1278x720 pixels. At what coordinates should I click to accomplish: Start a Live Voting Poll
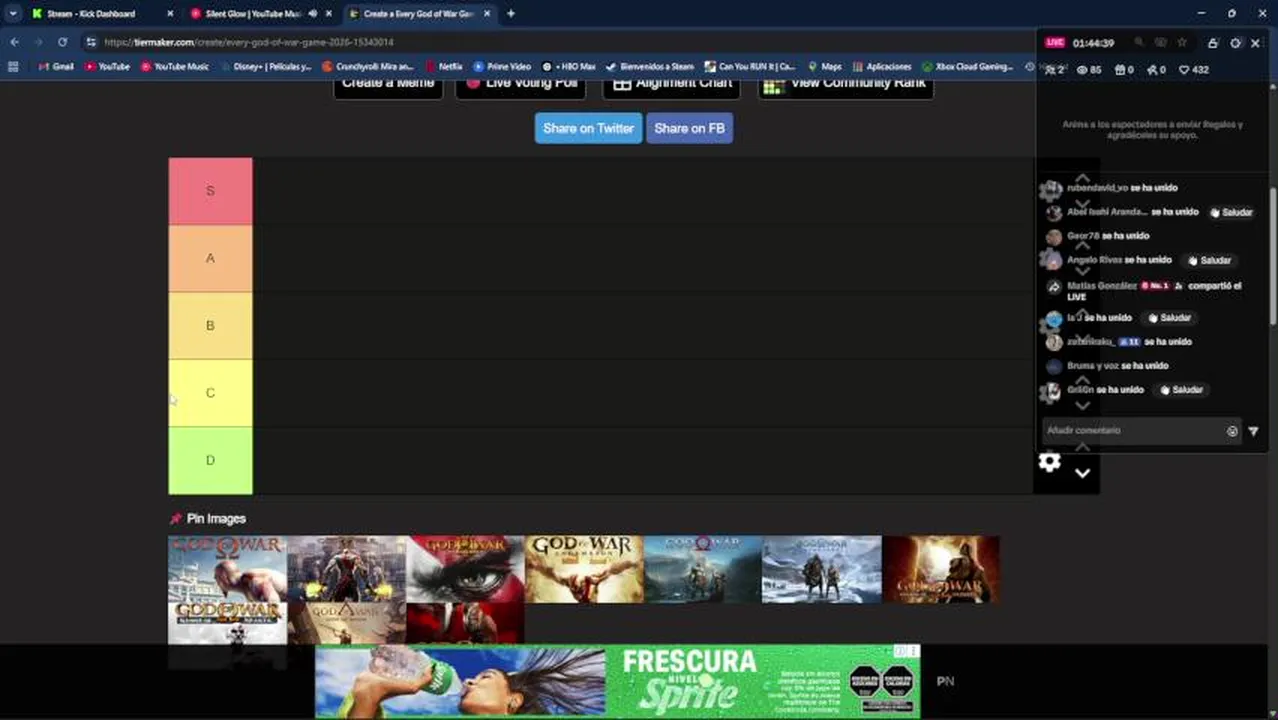point(521,84)
